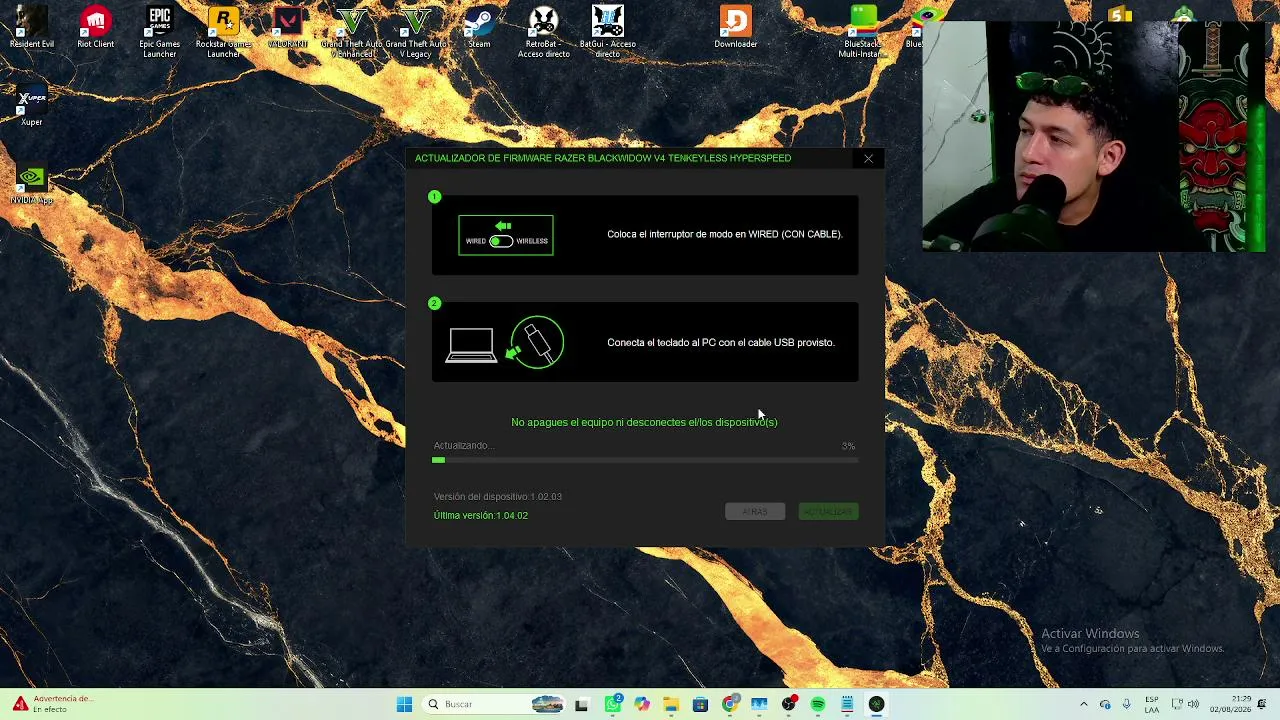
Task: Select the VALORANT desktop shortcut
Action: [x=287, y=27]
